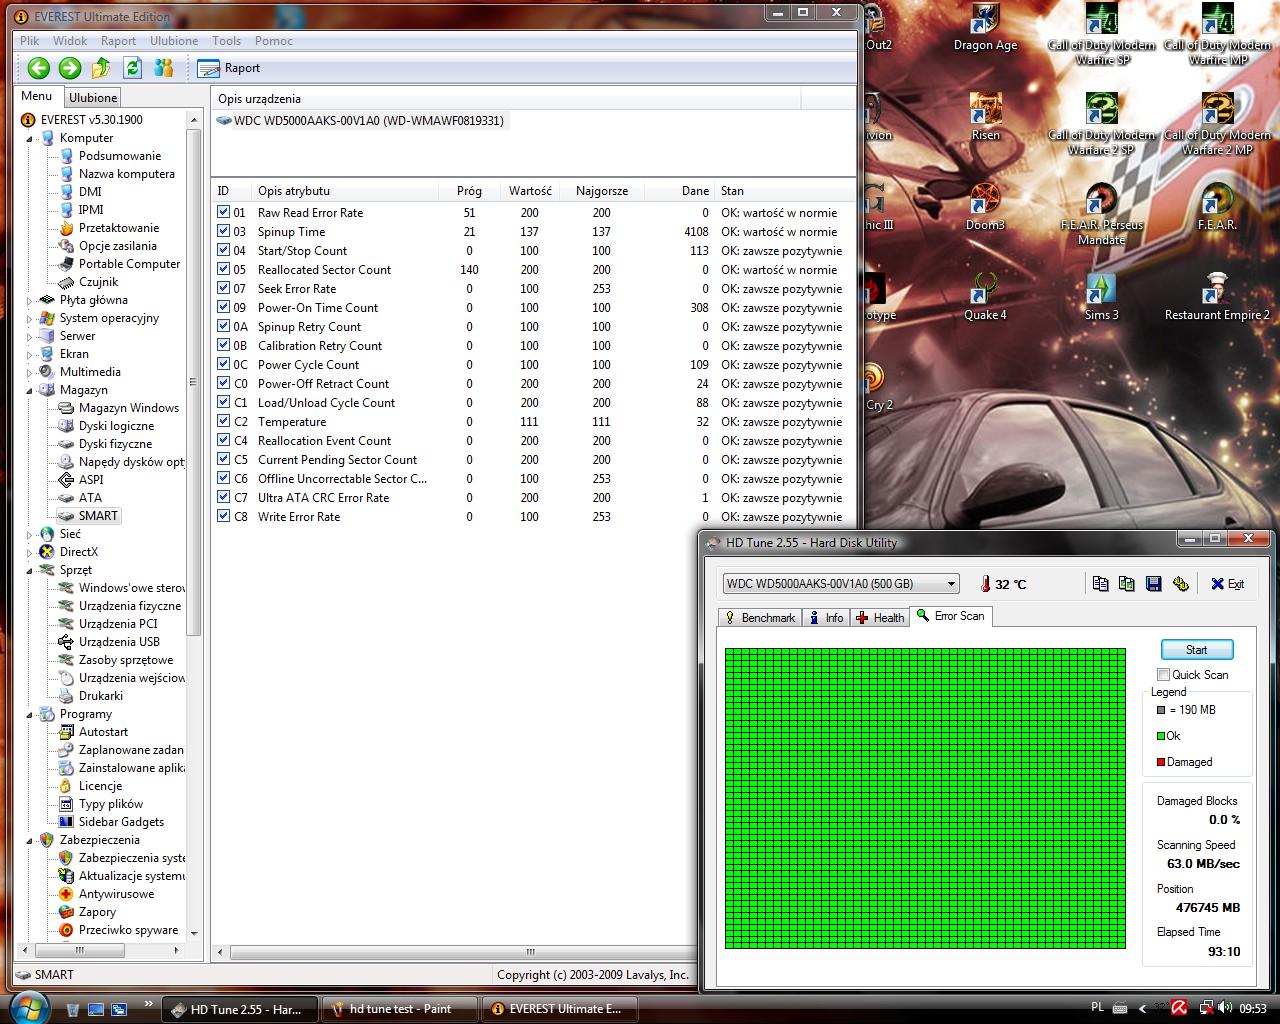Click the hd tune test - Paint taskbar button
The image size is (1280, 1024).
click(398, 1009)
